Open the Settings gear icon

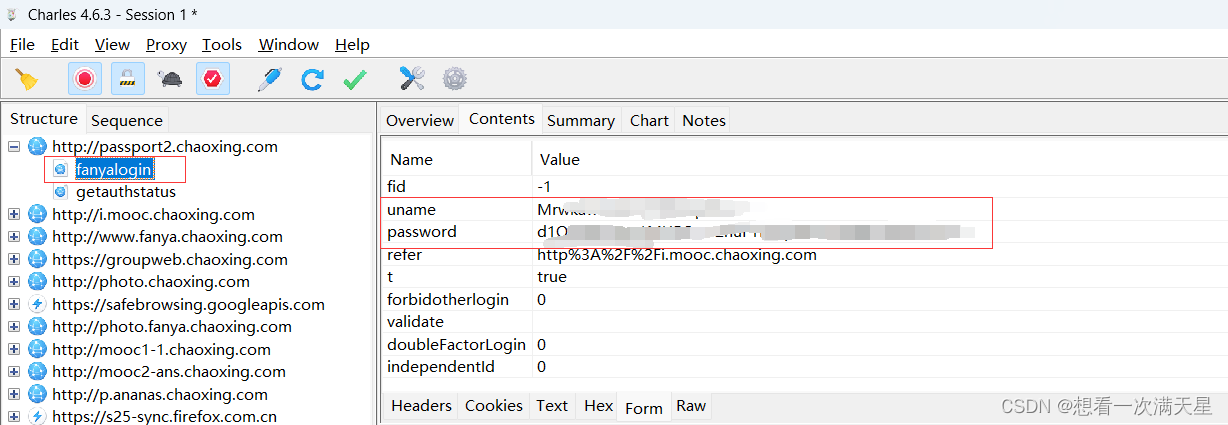pyautogui.click(x=455, y=79)
